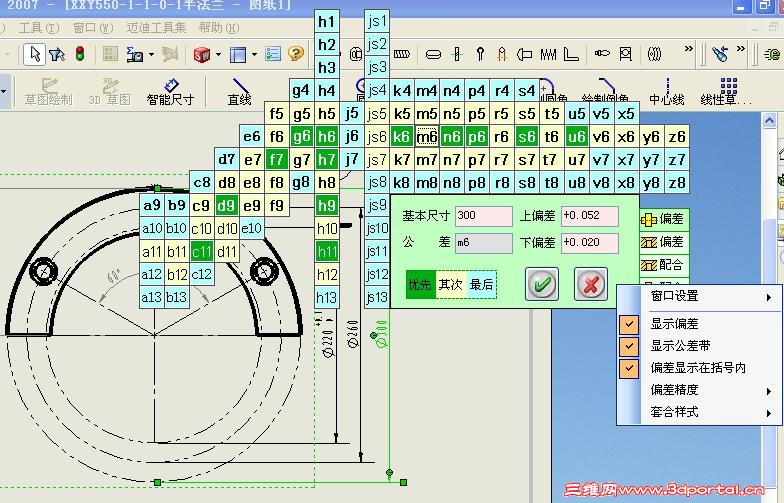Click the bolt head part icon
Image resolution: width=784 pixels, height=503 pixels.
[x=524, y=54]
